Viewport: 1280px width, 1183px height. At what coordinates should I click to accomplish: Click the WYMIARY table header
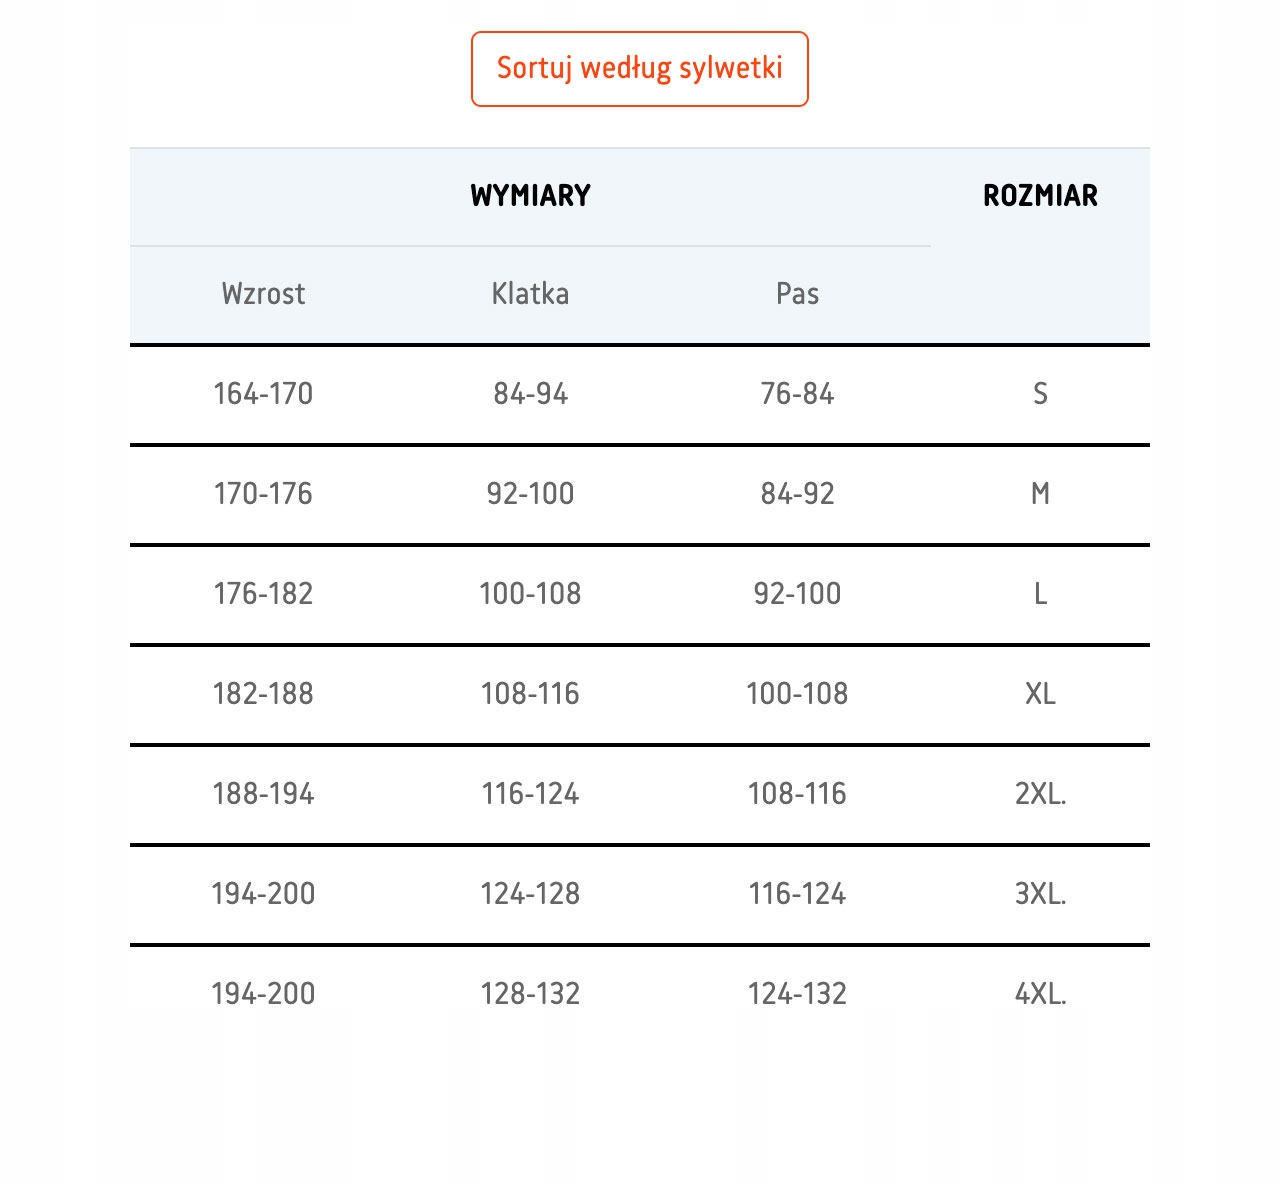pos(530,195)
